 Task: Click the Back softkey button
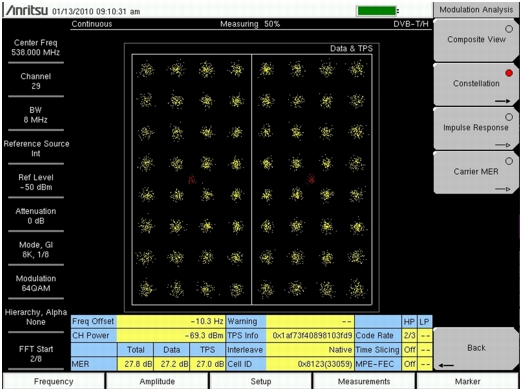pyautogui.click(x=476, y=349)
